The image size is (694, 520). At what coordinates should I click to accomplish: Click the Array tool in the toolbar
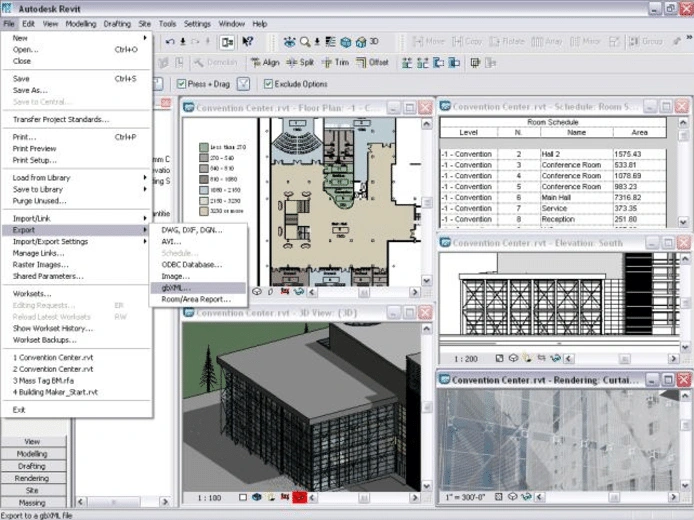[x=547, y=42]
